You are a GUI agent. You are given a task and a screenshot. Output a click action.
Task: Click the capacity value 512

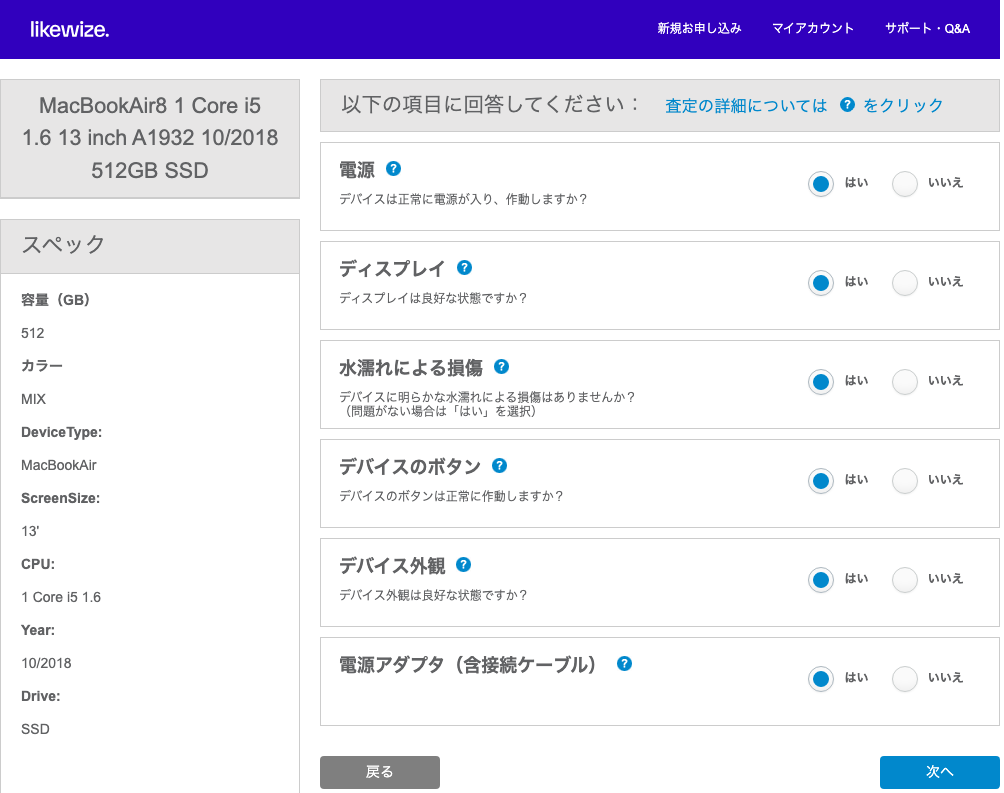[33, 333]
